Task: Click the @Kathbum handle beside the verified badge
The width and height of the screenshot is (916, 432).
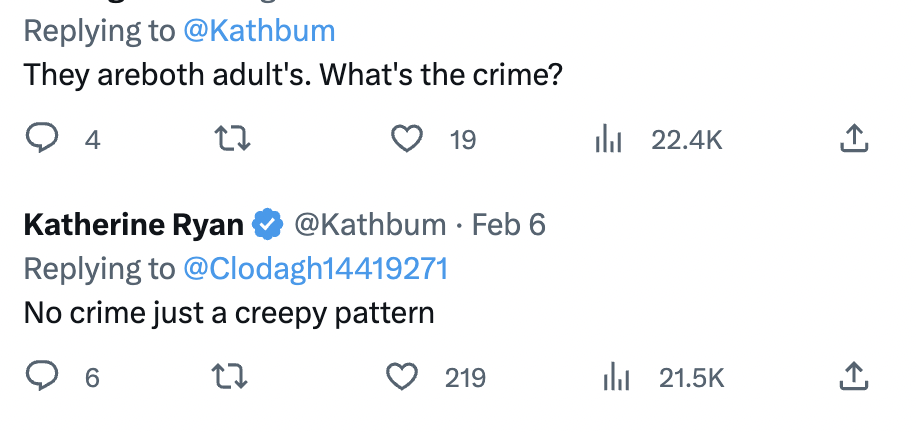Action: (370, 225)
